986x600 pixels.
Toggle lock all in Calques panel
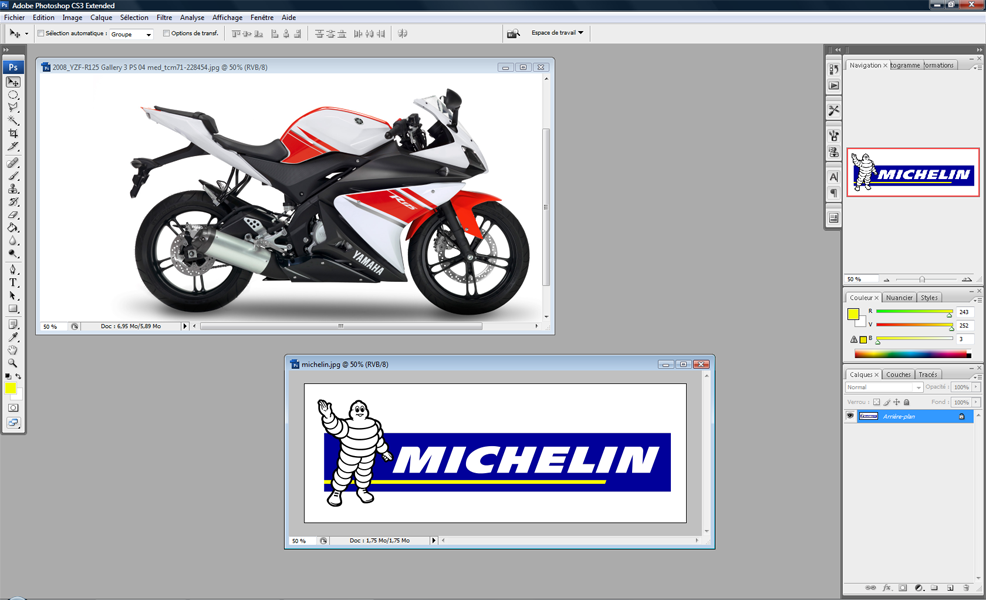click(x=907, y=402)
